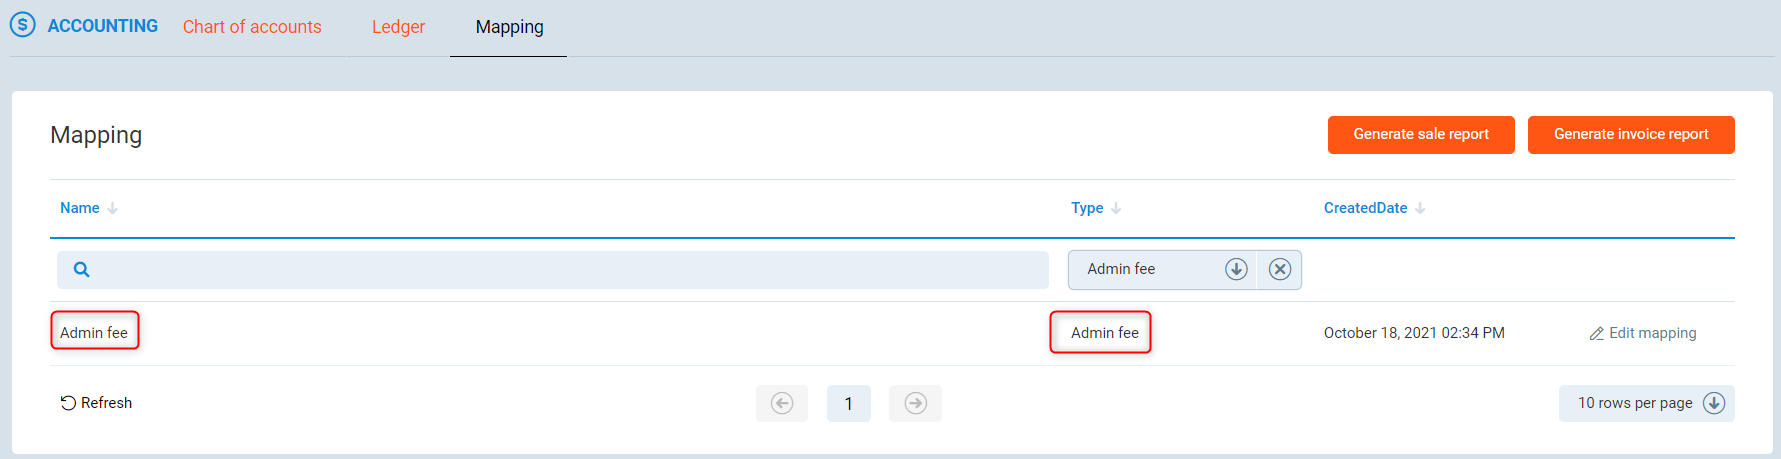The height and width of the screenshot is (459, 1781).
Task: Click the Accounting dollar logo icon
Action: point(22,25)
